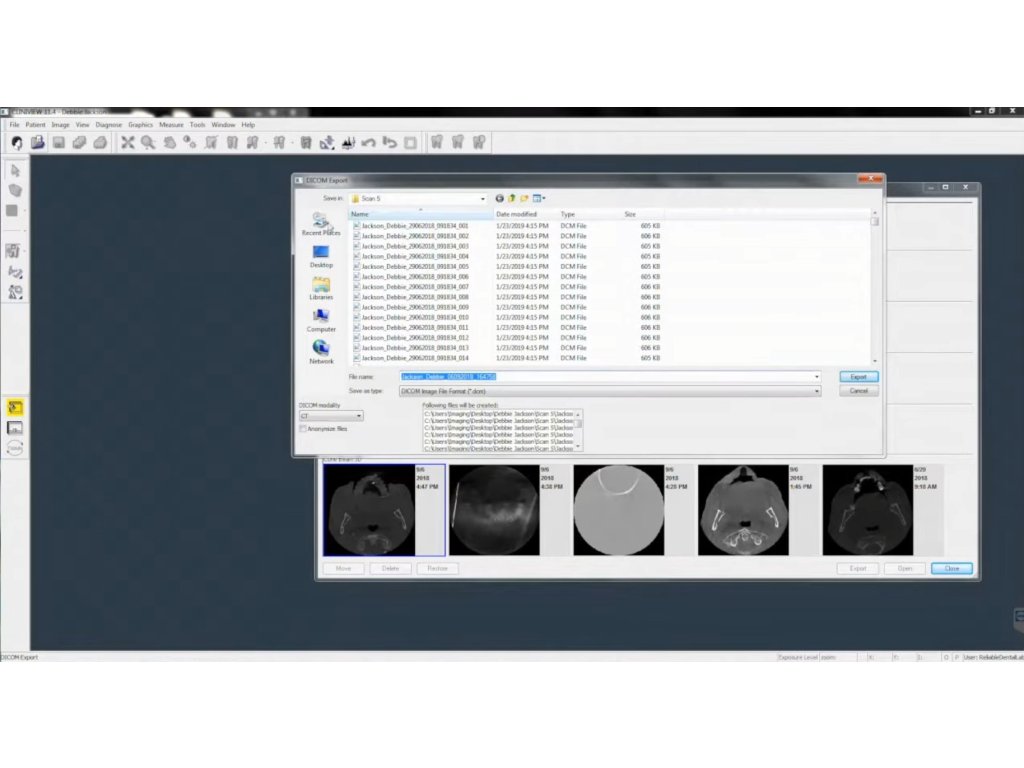Click the circular arrows icon in left sidebar
The height and width of the screenshot is (768, 1024).
(x=15, y=448)
